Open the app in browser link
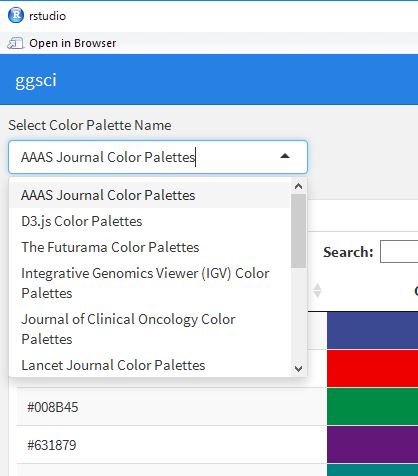Screen dimensions: 418x476 click(72, 43)
